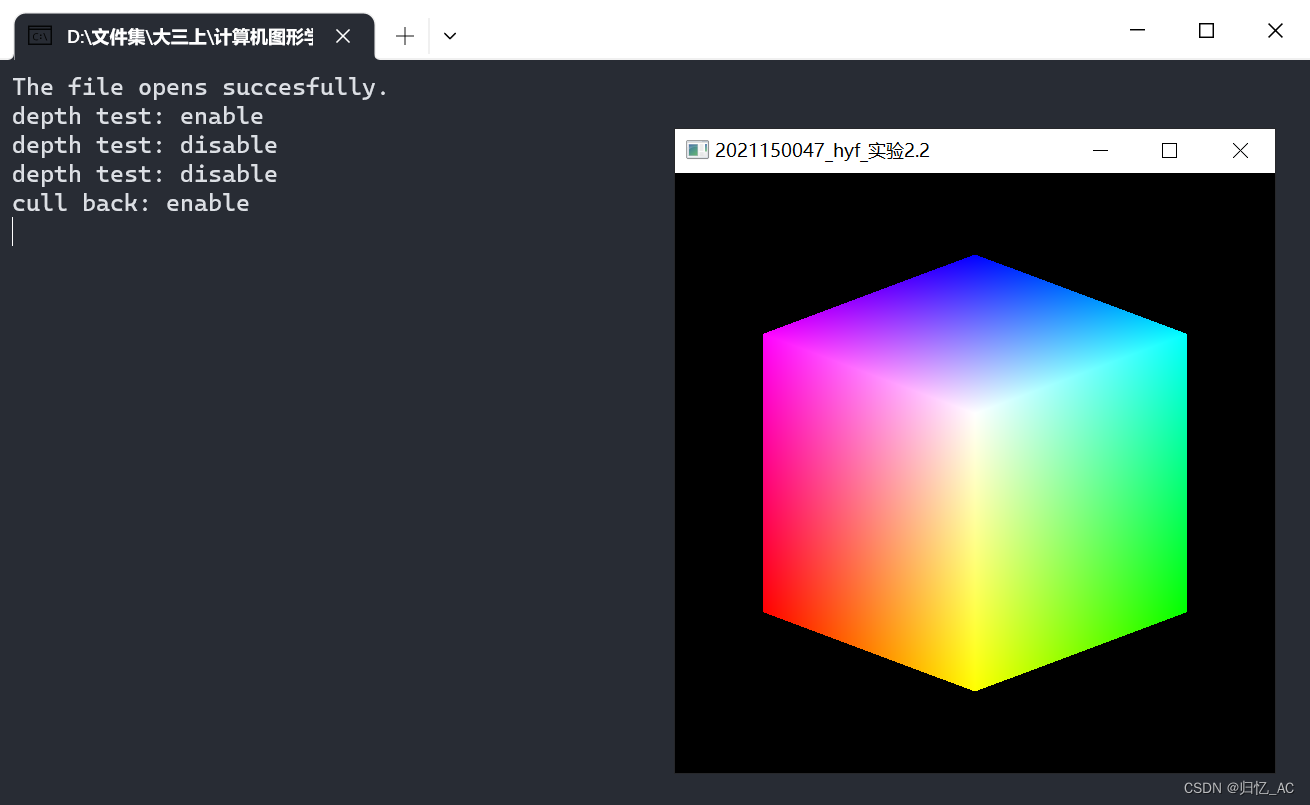Click the "The file opens succesfully." line

click(x=200, y=87)
